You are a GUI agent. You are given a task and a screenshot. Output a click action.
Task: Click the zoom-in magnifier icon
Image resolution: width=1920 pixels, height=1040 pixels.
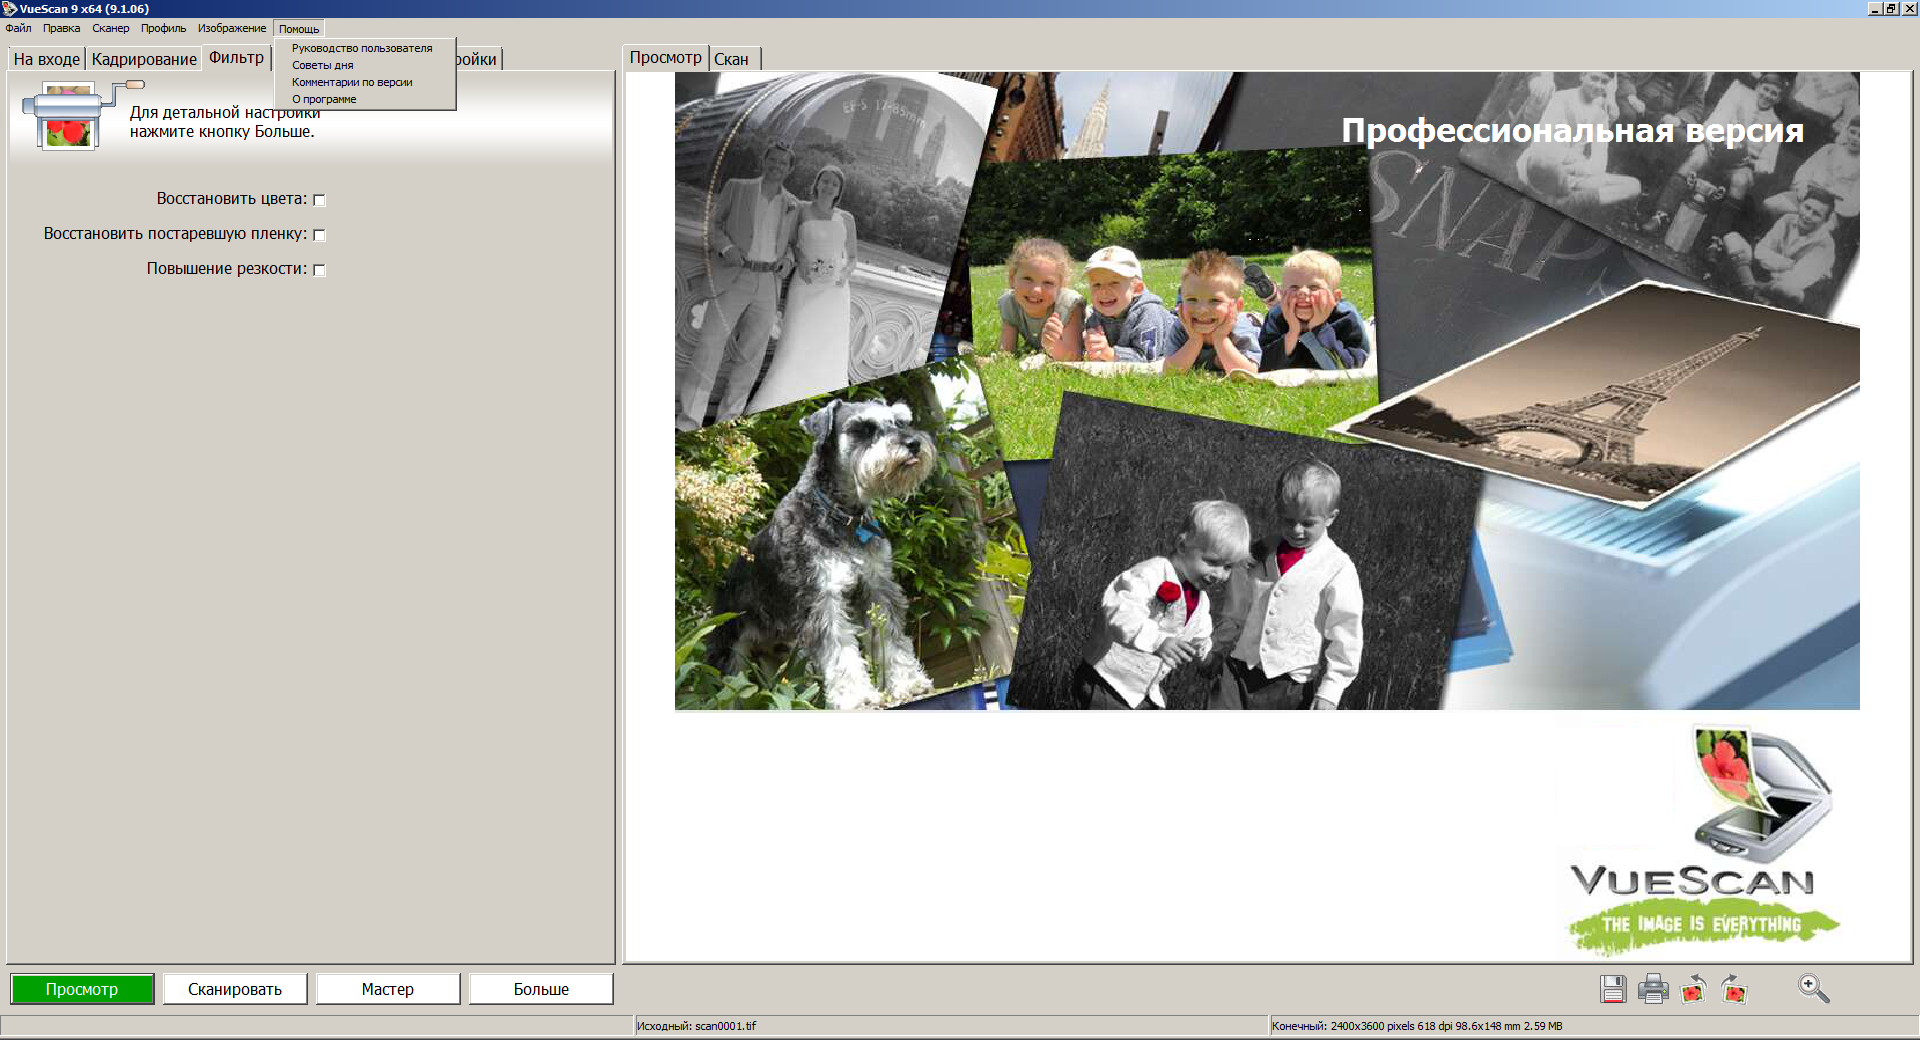pos(1813,989)
